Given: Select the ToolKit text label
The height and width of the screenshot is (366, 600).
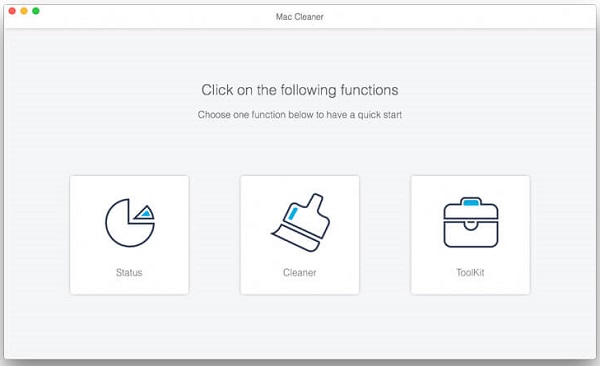Looking at the screenshot, I should (x=470, y=273).
